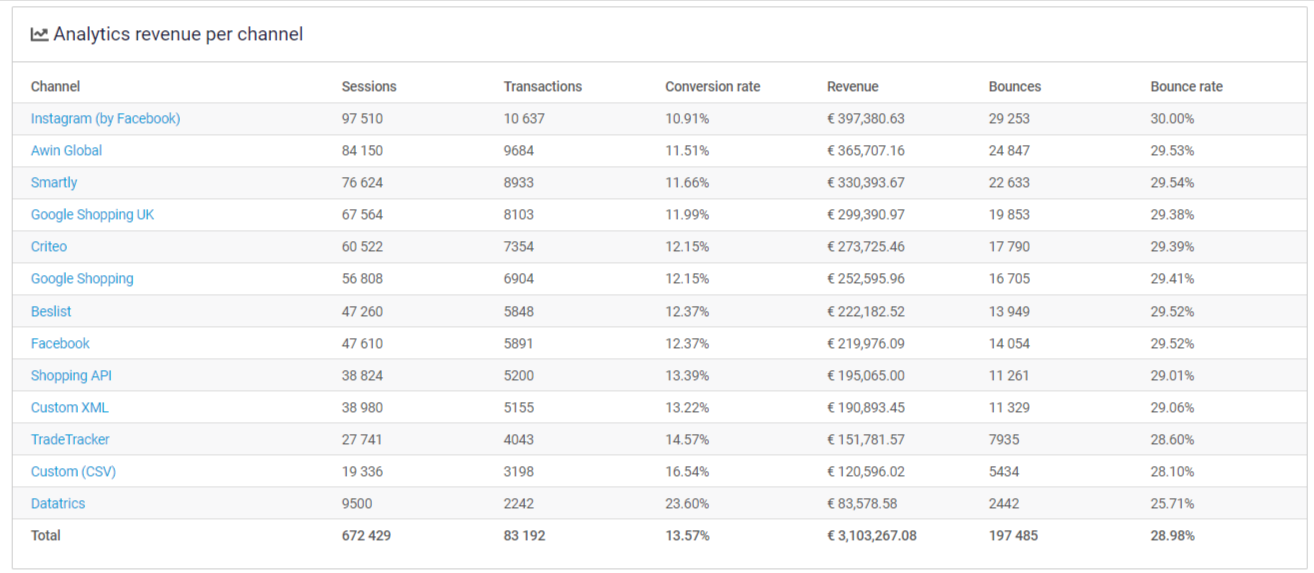Image resolution: width=1314 pixels, height=573 pixels.
Task: Click the Conversion rate column header
Action: [x=713, y=86]
